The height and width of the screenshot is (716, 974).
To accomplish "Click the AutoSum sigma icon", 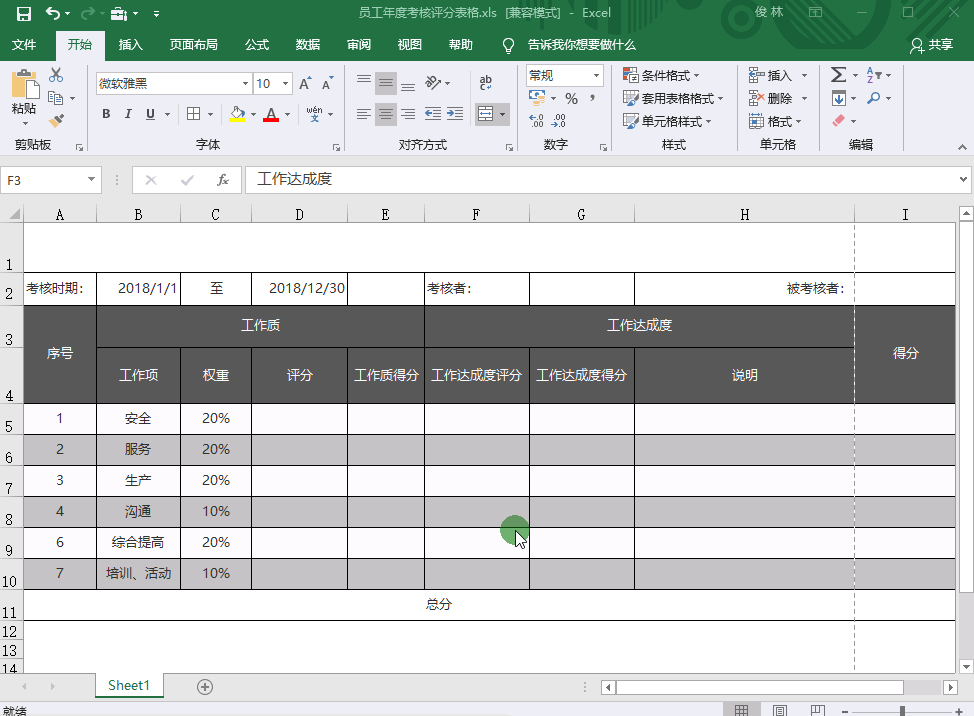I will (838, 76).
